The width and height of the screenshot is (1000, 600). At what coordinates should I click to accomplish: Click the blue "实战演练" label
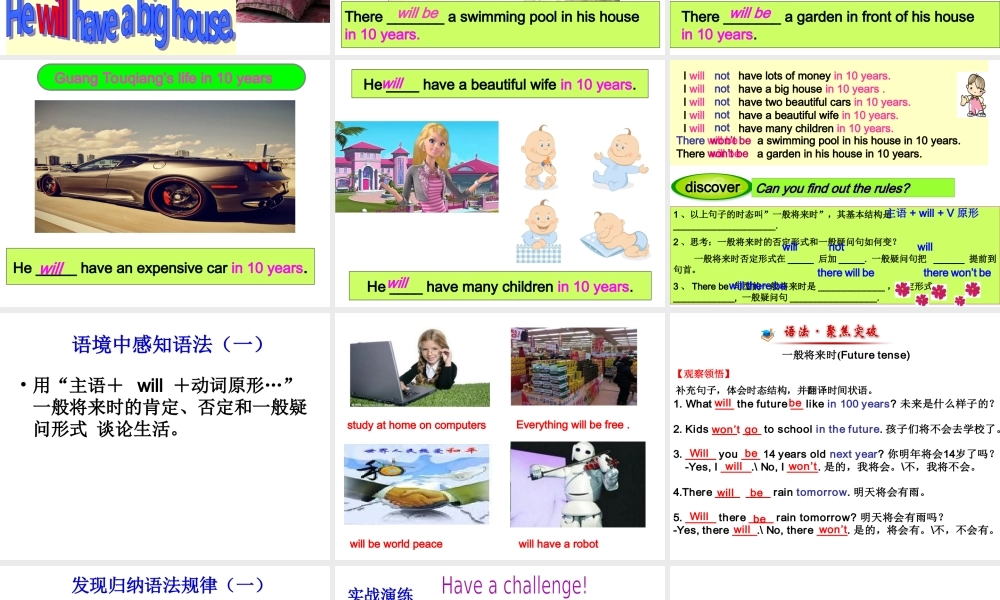tap(380, 593)
